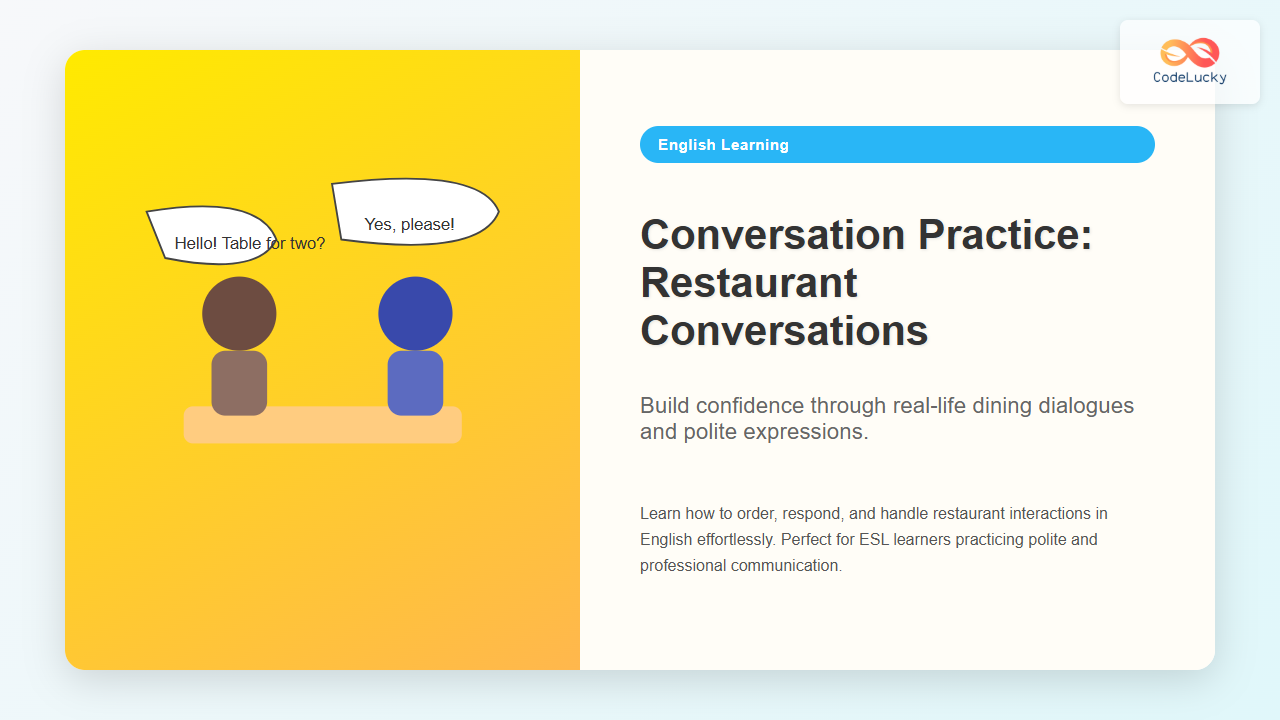This screenshot has width=1280, height=720.
Task: Click the brown figure's head circle
Action: pos(239,313)
